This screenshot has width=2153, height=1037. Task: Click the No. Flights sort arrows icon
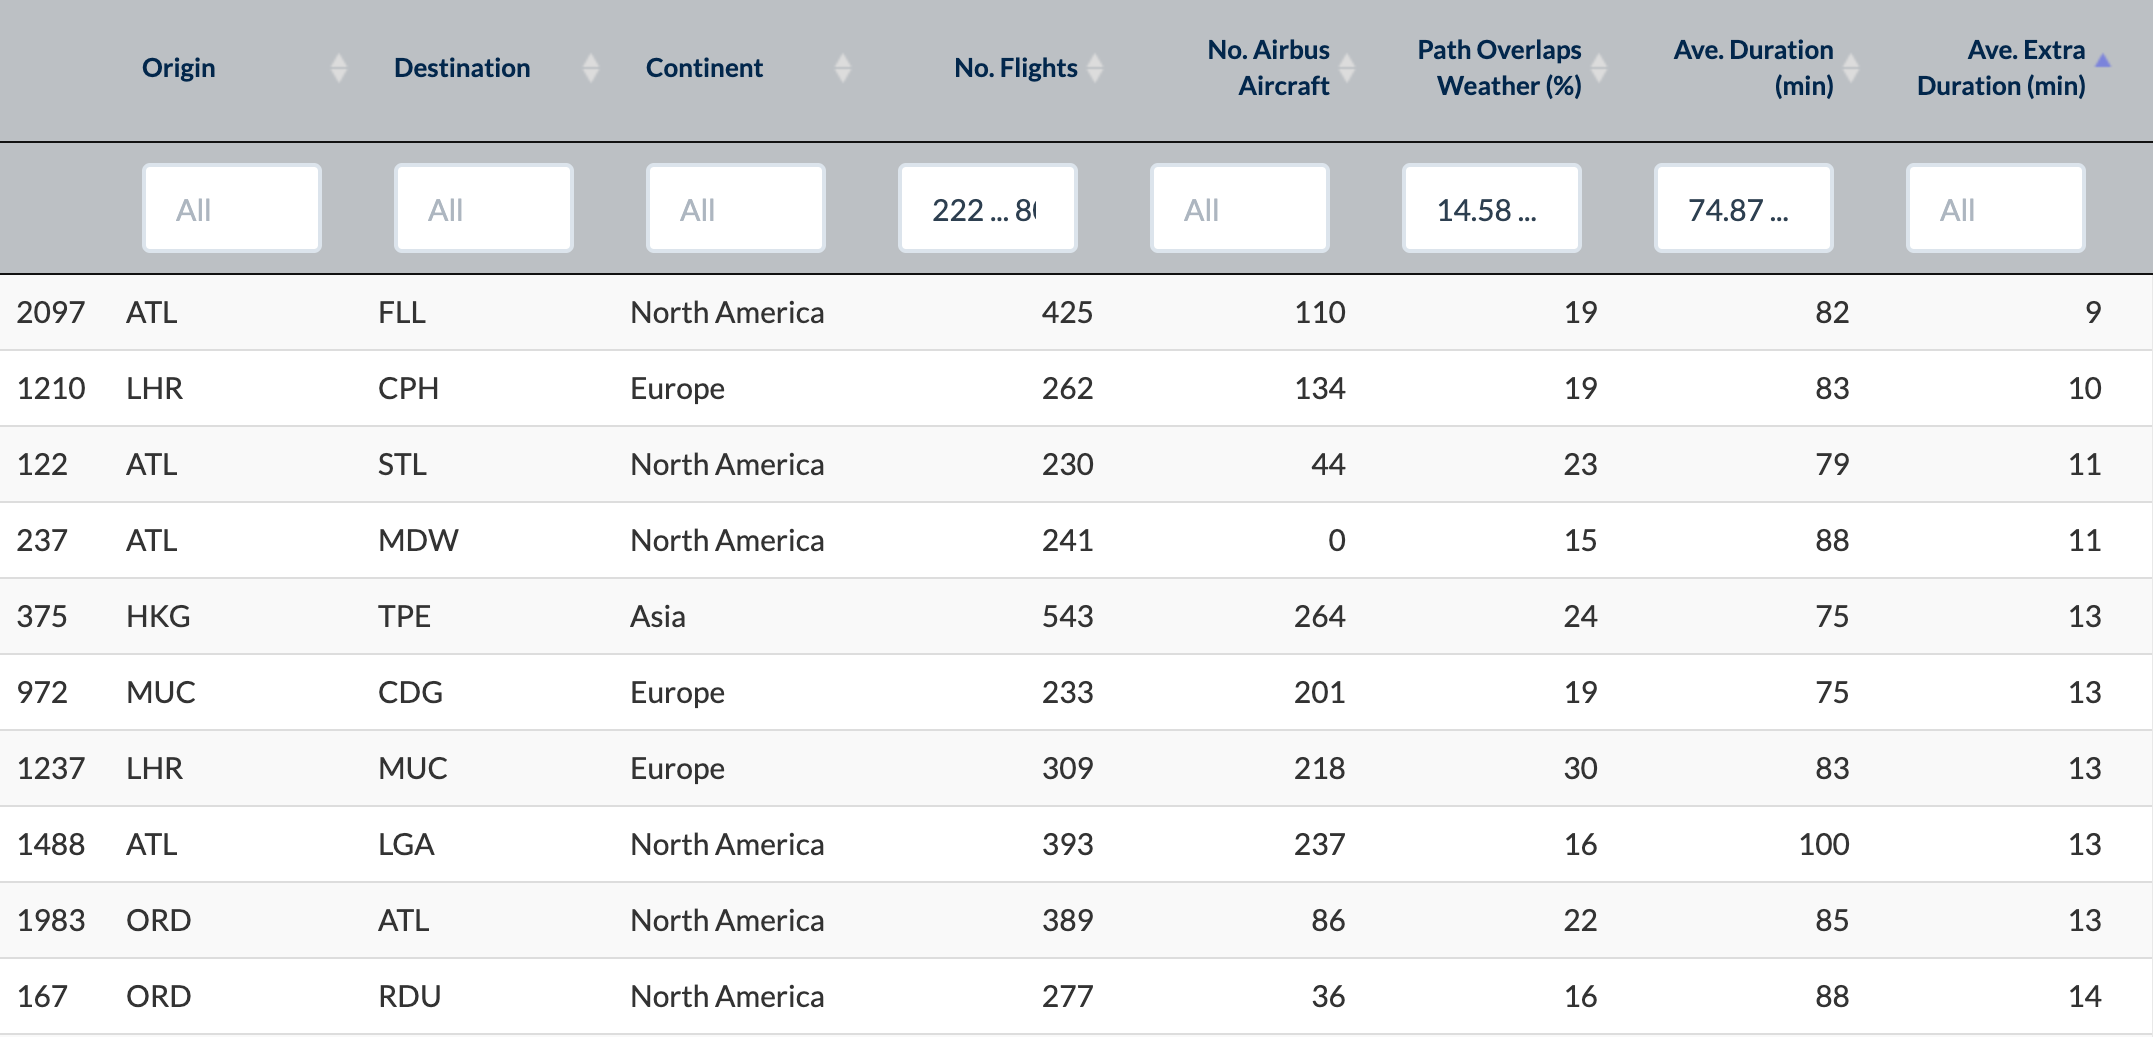click(1095, 68)
